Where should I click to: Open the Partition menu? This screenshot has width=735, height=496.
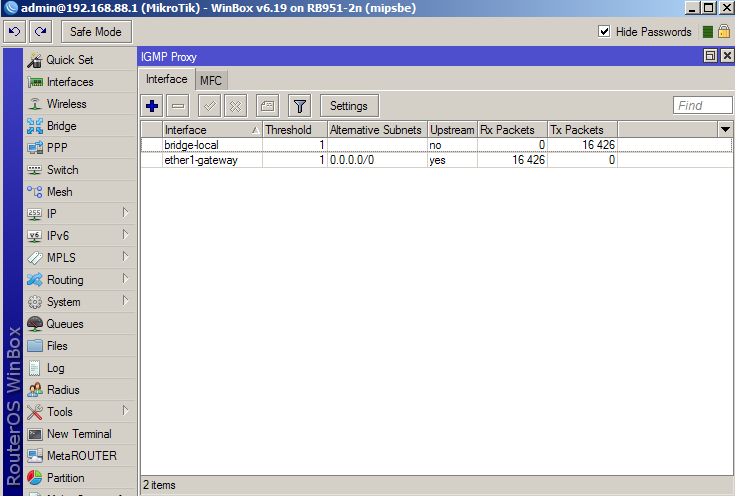click(x=80, y=478)
